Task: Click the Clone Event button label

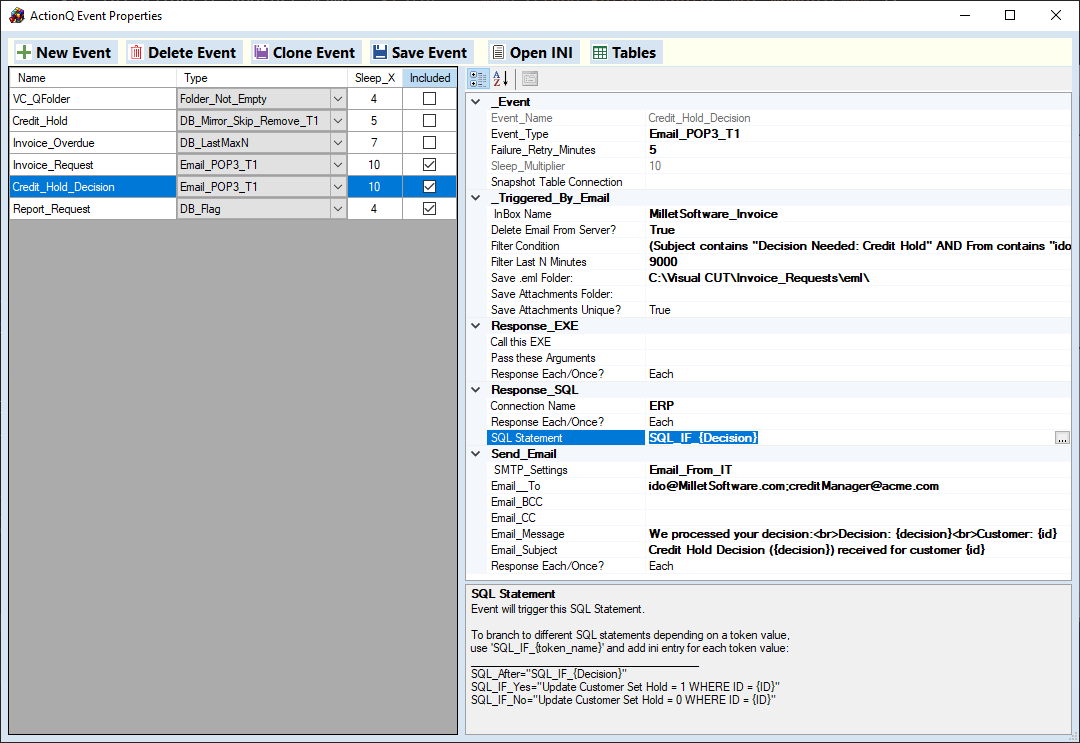Action: (313, 52)
